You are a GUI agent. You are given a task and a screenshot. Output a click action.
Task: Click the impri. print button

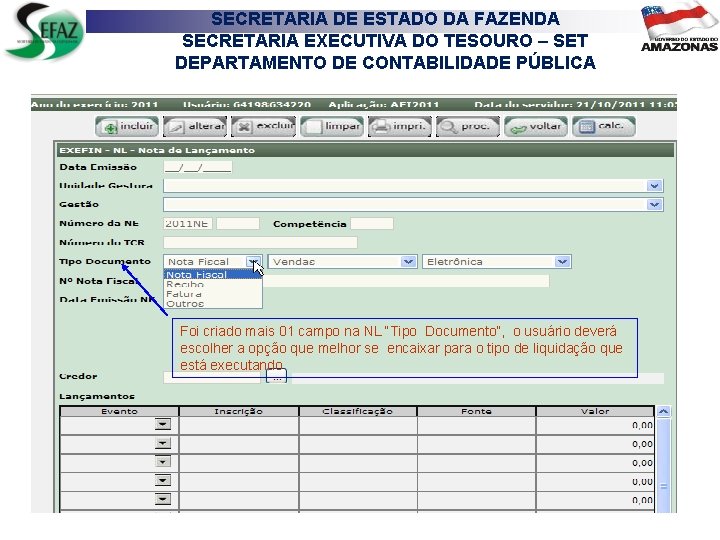pyautogui.click(x=400, y=126)
